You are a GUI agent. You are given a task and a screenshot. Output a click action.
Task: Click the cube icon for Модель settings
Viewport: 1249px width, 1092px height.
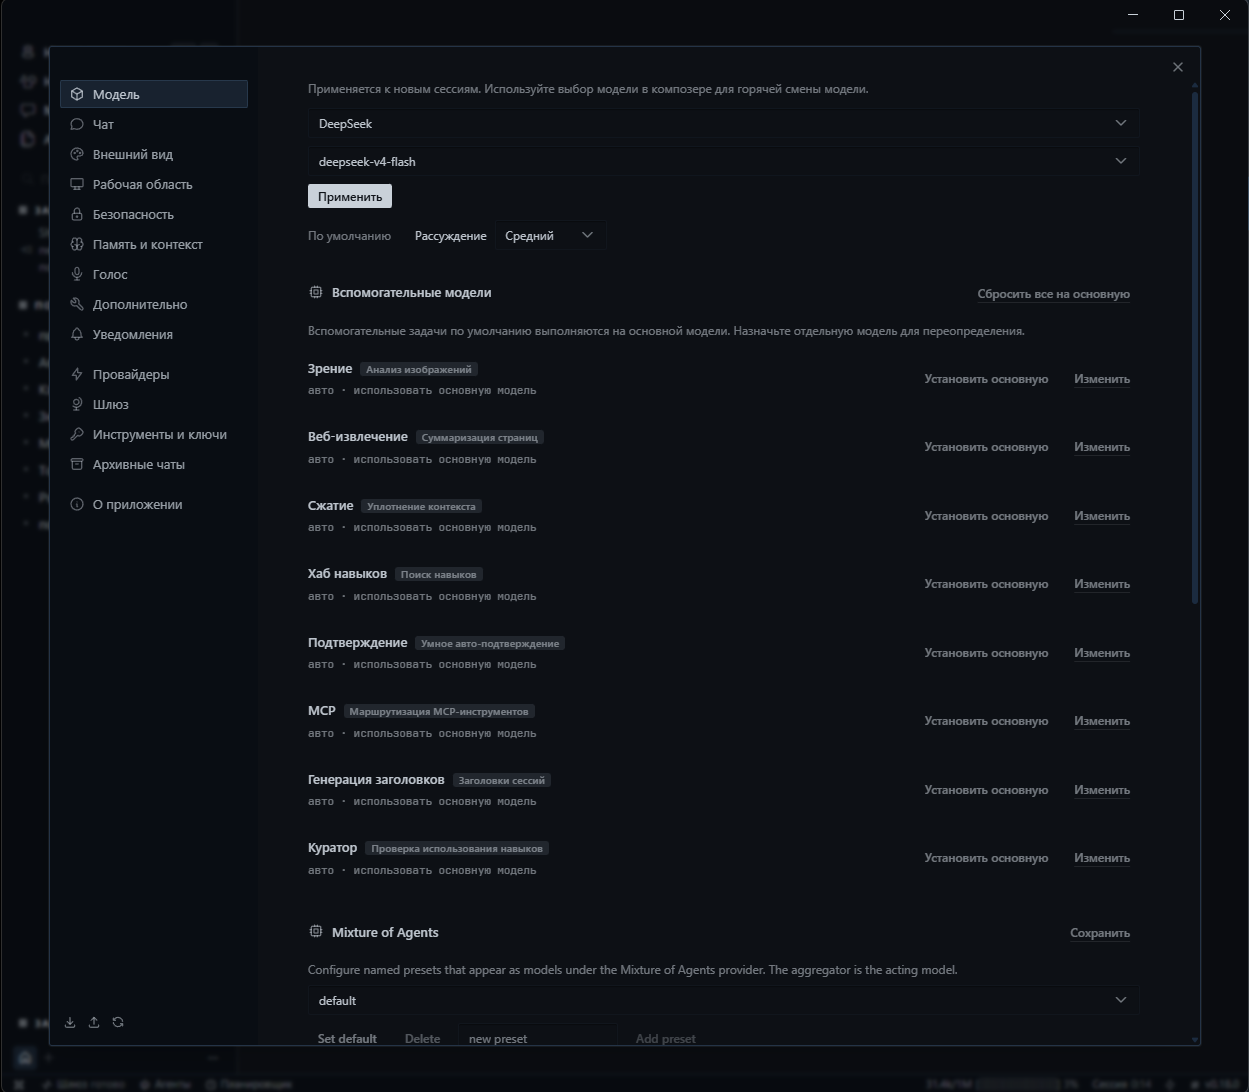77,94
